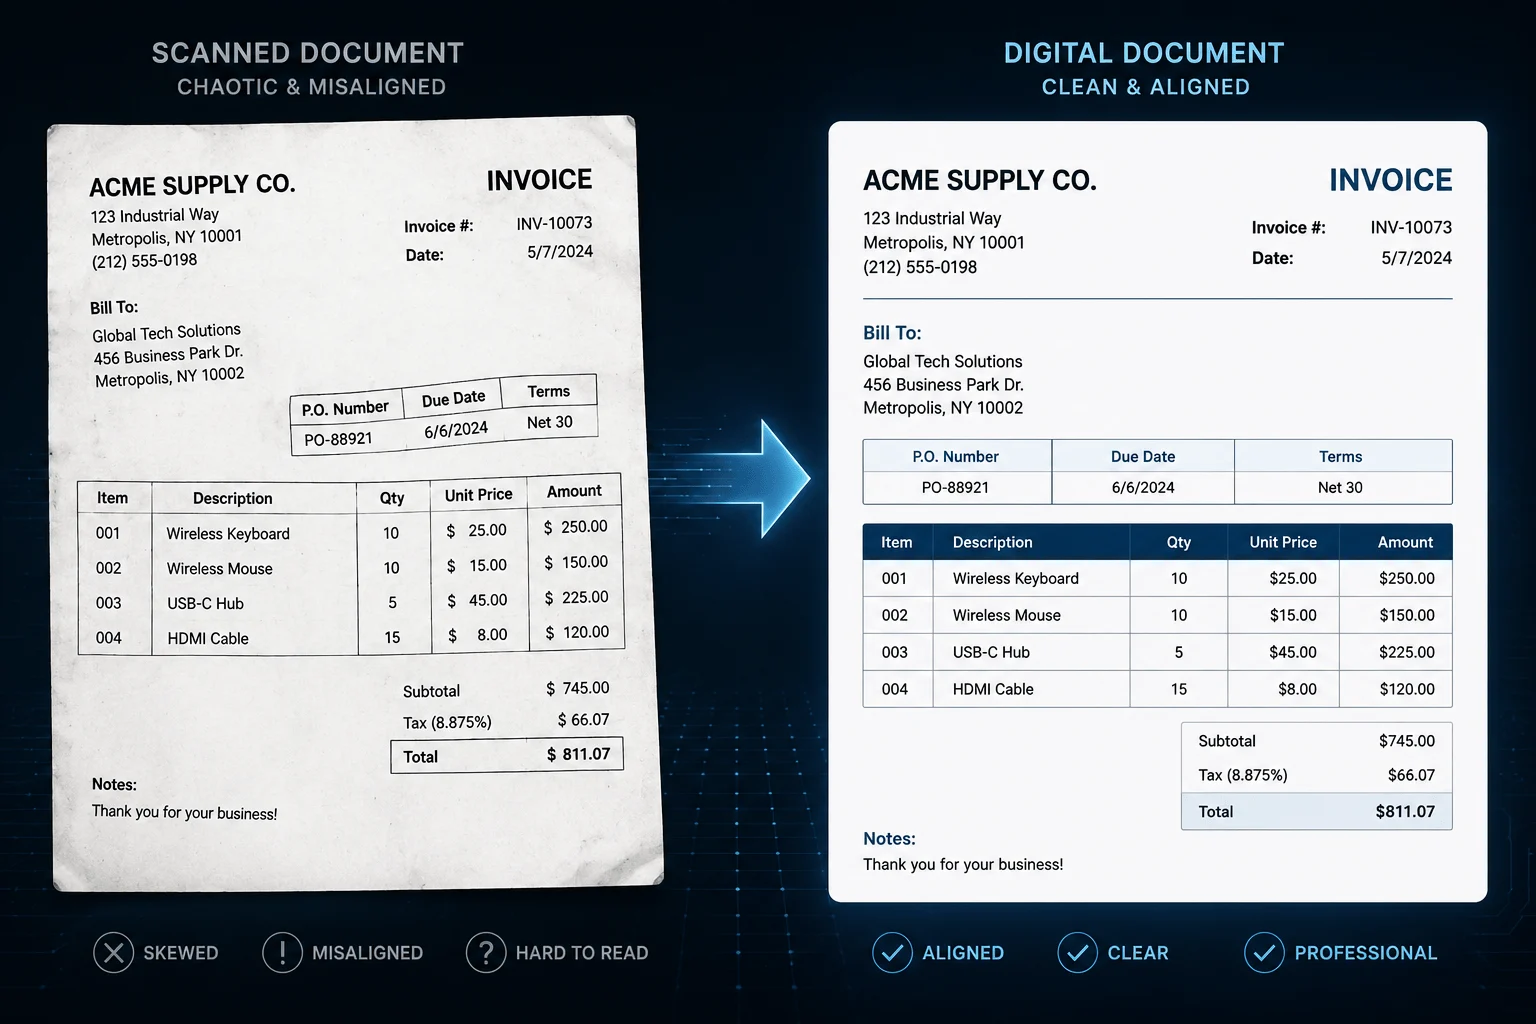Select the blue Bill To: label in digital document

[x=892, y=333]
